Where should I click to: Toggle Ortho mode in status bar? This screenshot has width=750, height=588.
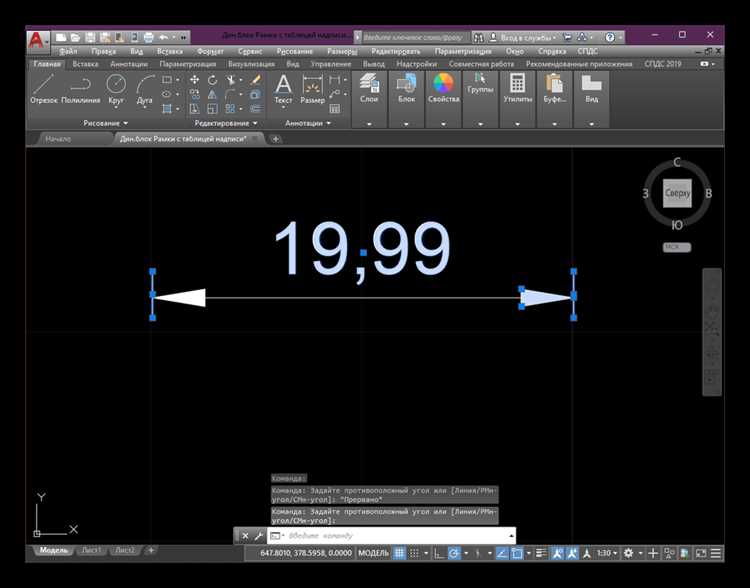tap(439, 553)
